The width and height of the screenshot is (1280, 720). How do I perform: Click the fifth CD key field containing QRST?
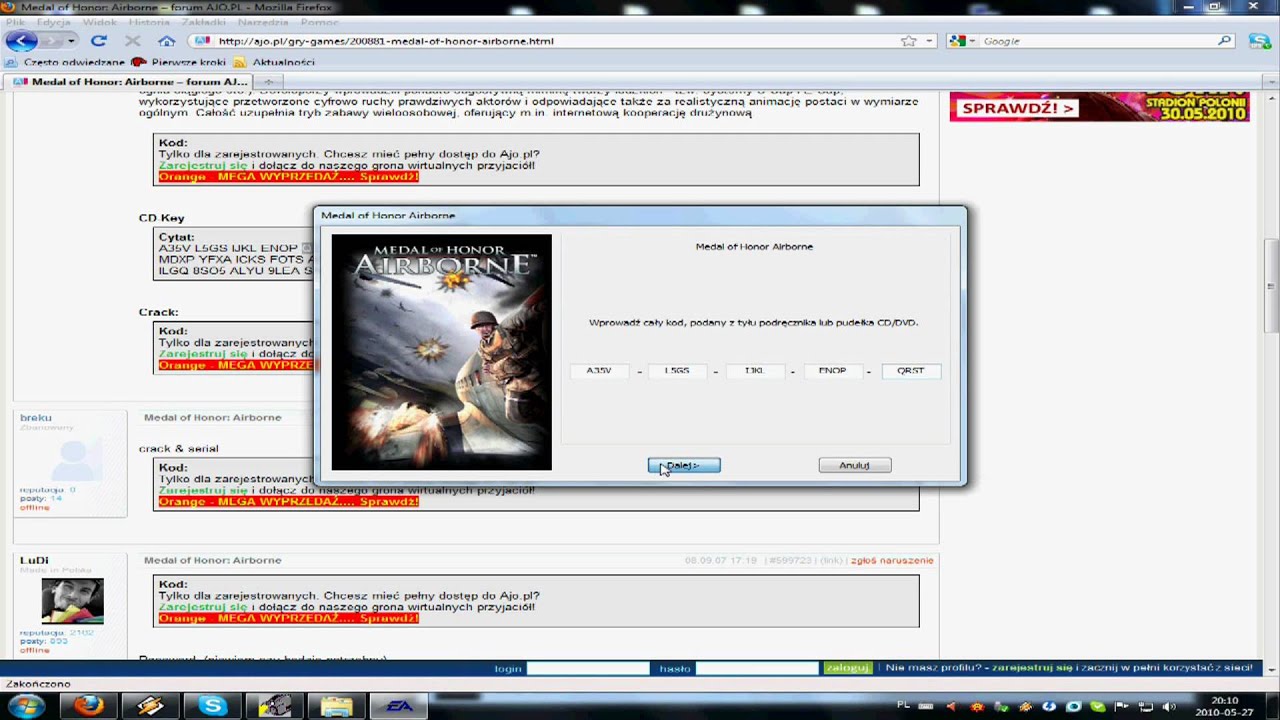tap(910, 370)
